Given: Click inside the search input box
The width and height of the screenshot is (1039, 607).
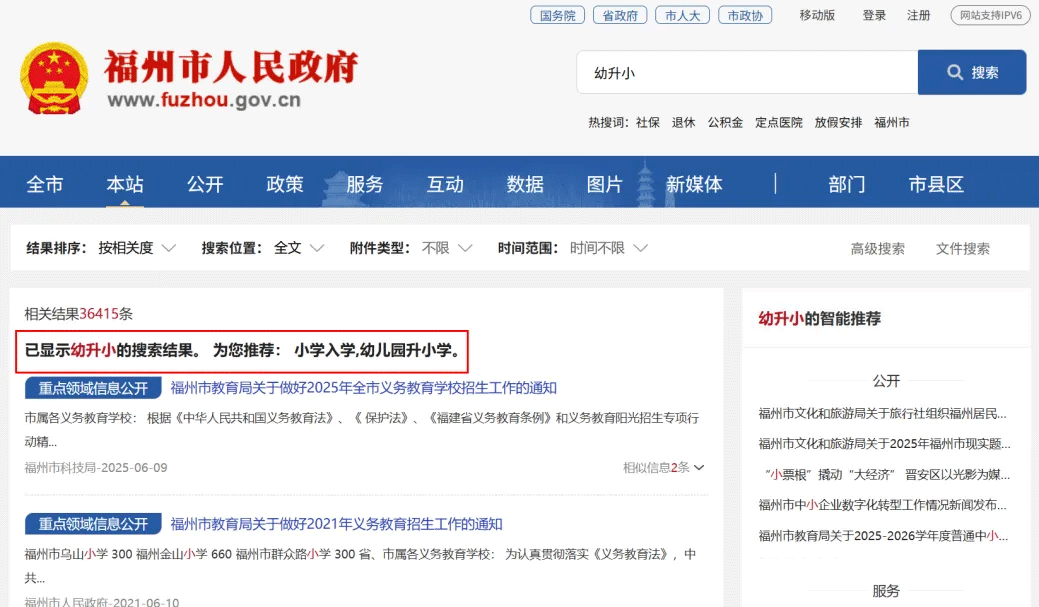Looking at the screenshot, I should (x=745, y=71).
